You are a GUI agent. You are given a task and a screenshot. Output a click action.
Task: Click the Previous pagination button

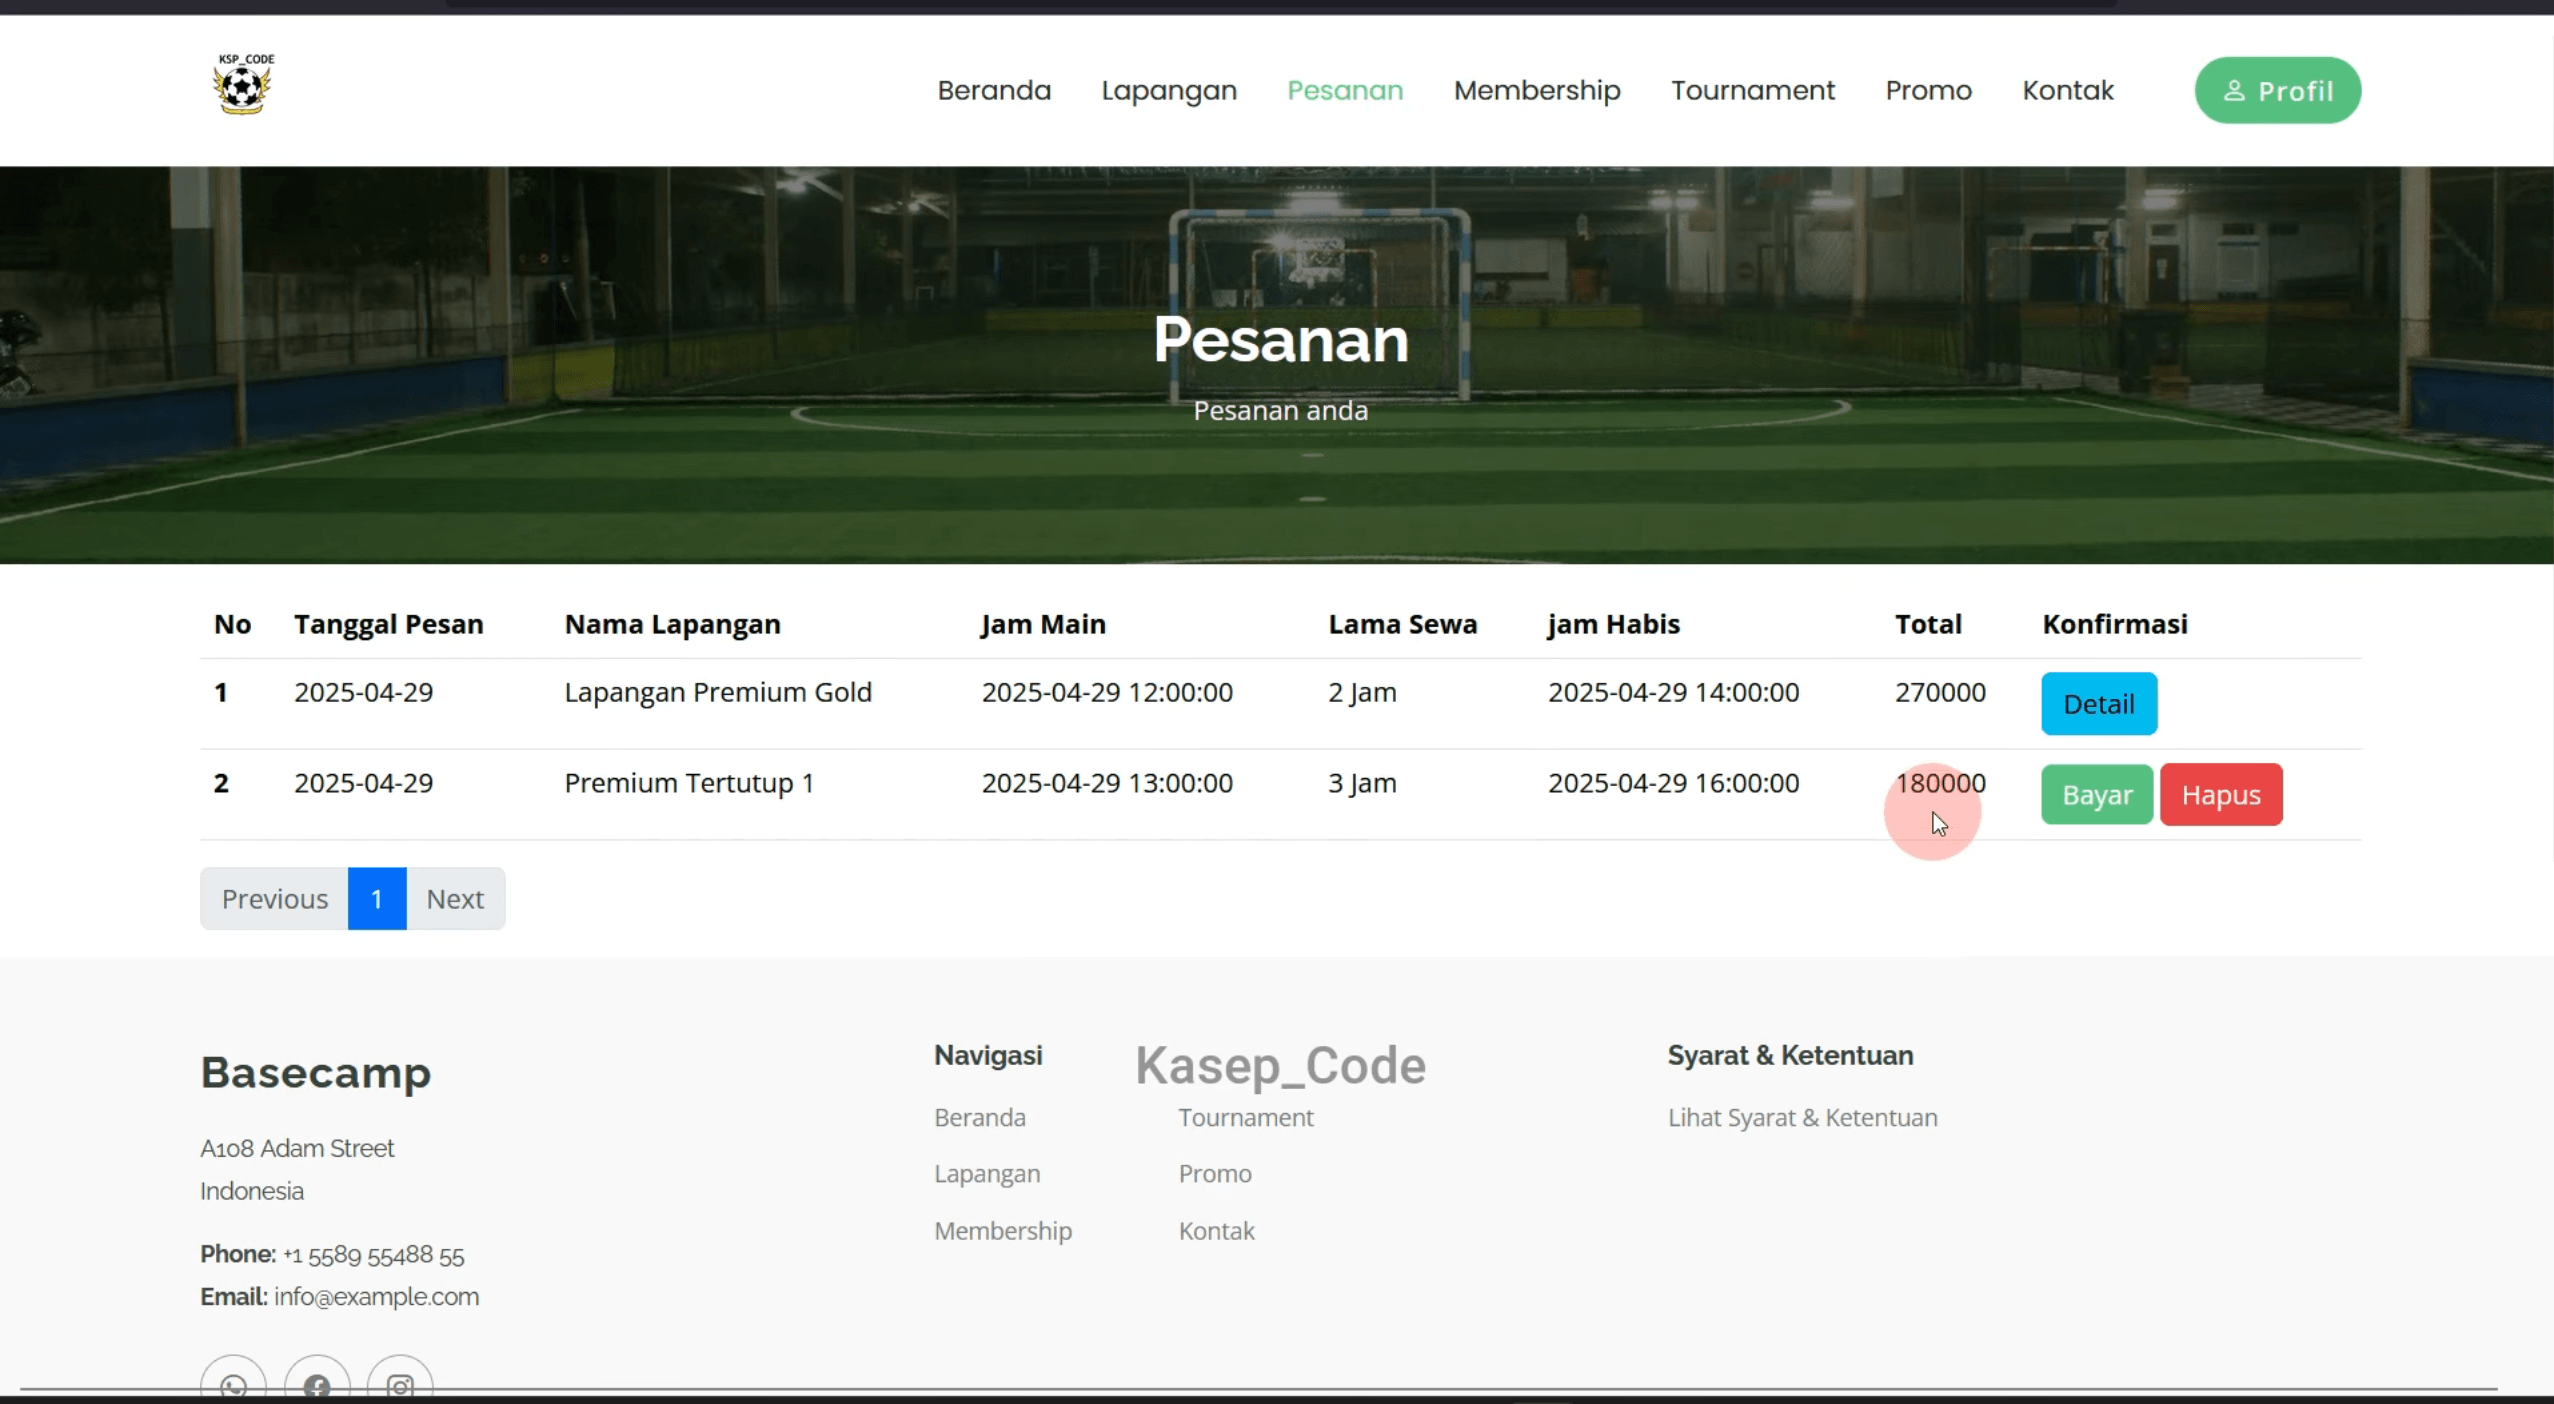tap(275, 899)
